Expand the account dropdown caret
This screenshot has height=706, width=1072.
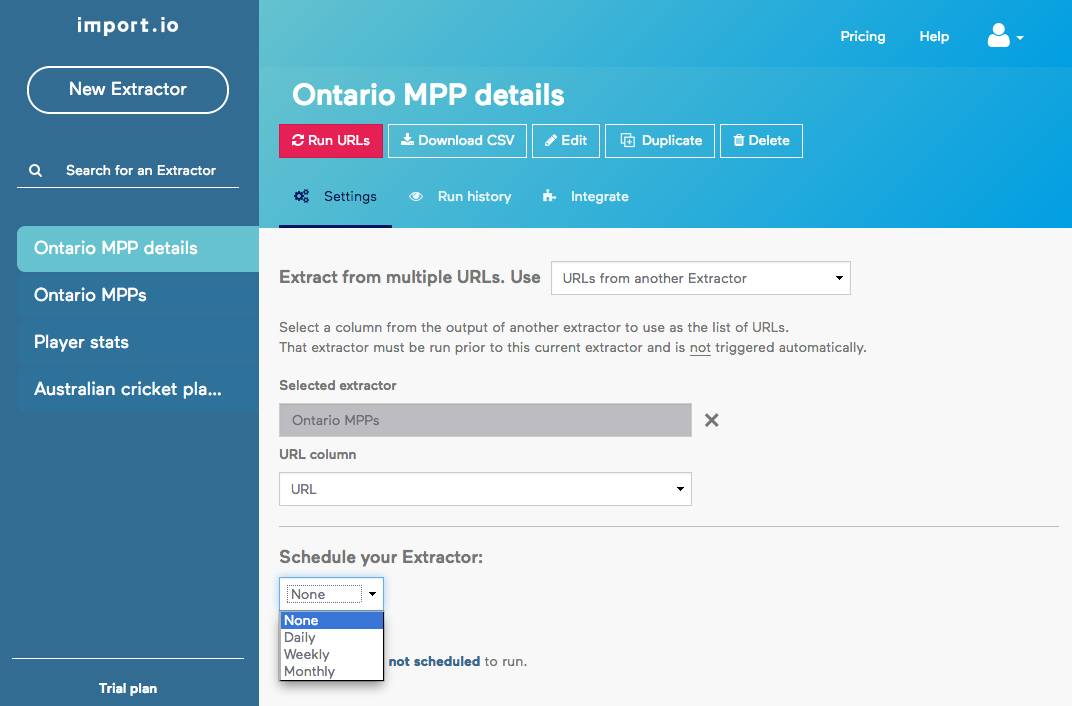click(x=1020, y=38)
